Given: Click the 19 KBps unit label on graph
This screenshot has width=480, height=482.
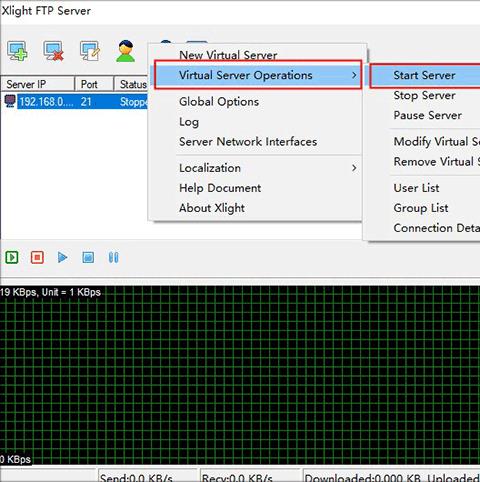Looking at the screenshot, I should pos(50,292).
